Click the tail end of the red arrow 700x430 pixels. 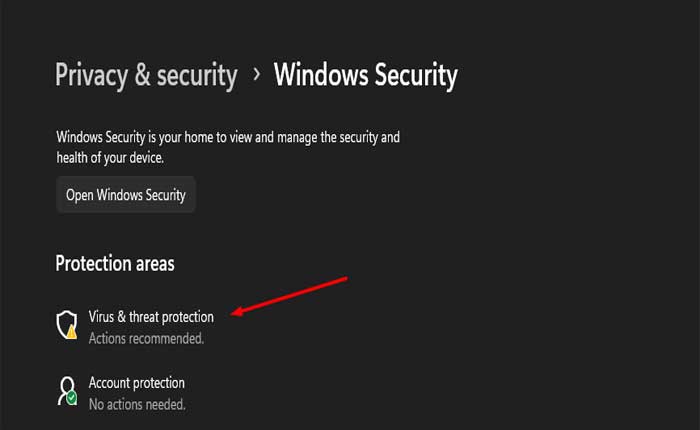point(344,278)
